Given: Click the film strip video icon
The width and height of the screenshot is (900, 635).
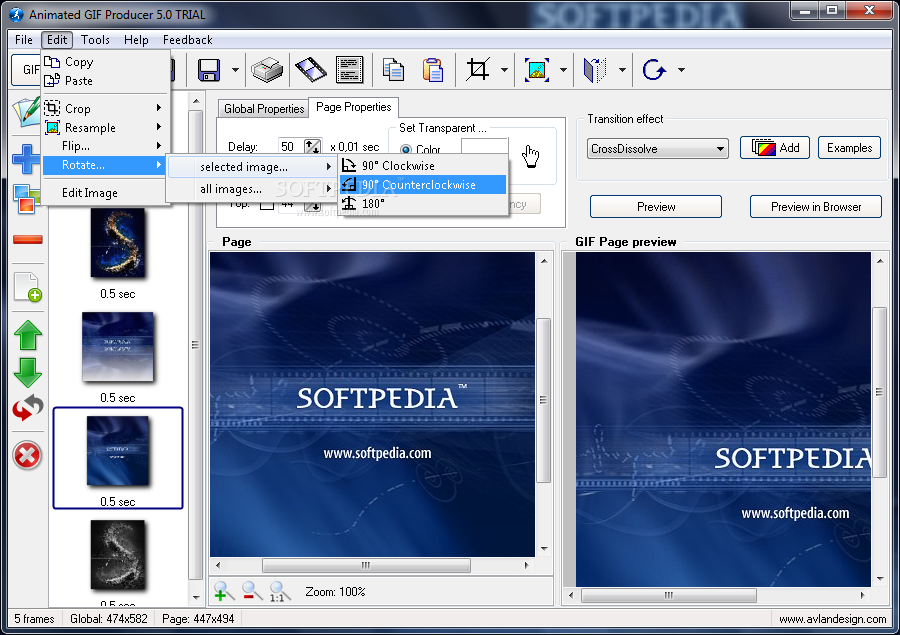Looking at the screenshot, I should tap(311, 70).
